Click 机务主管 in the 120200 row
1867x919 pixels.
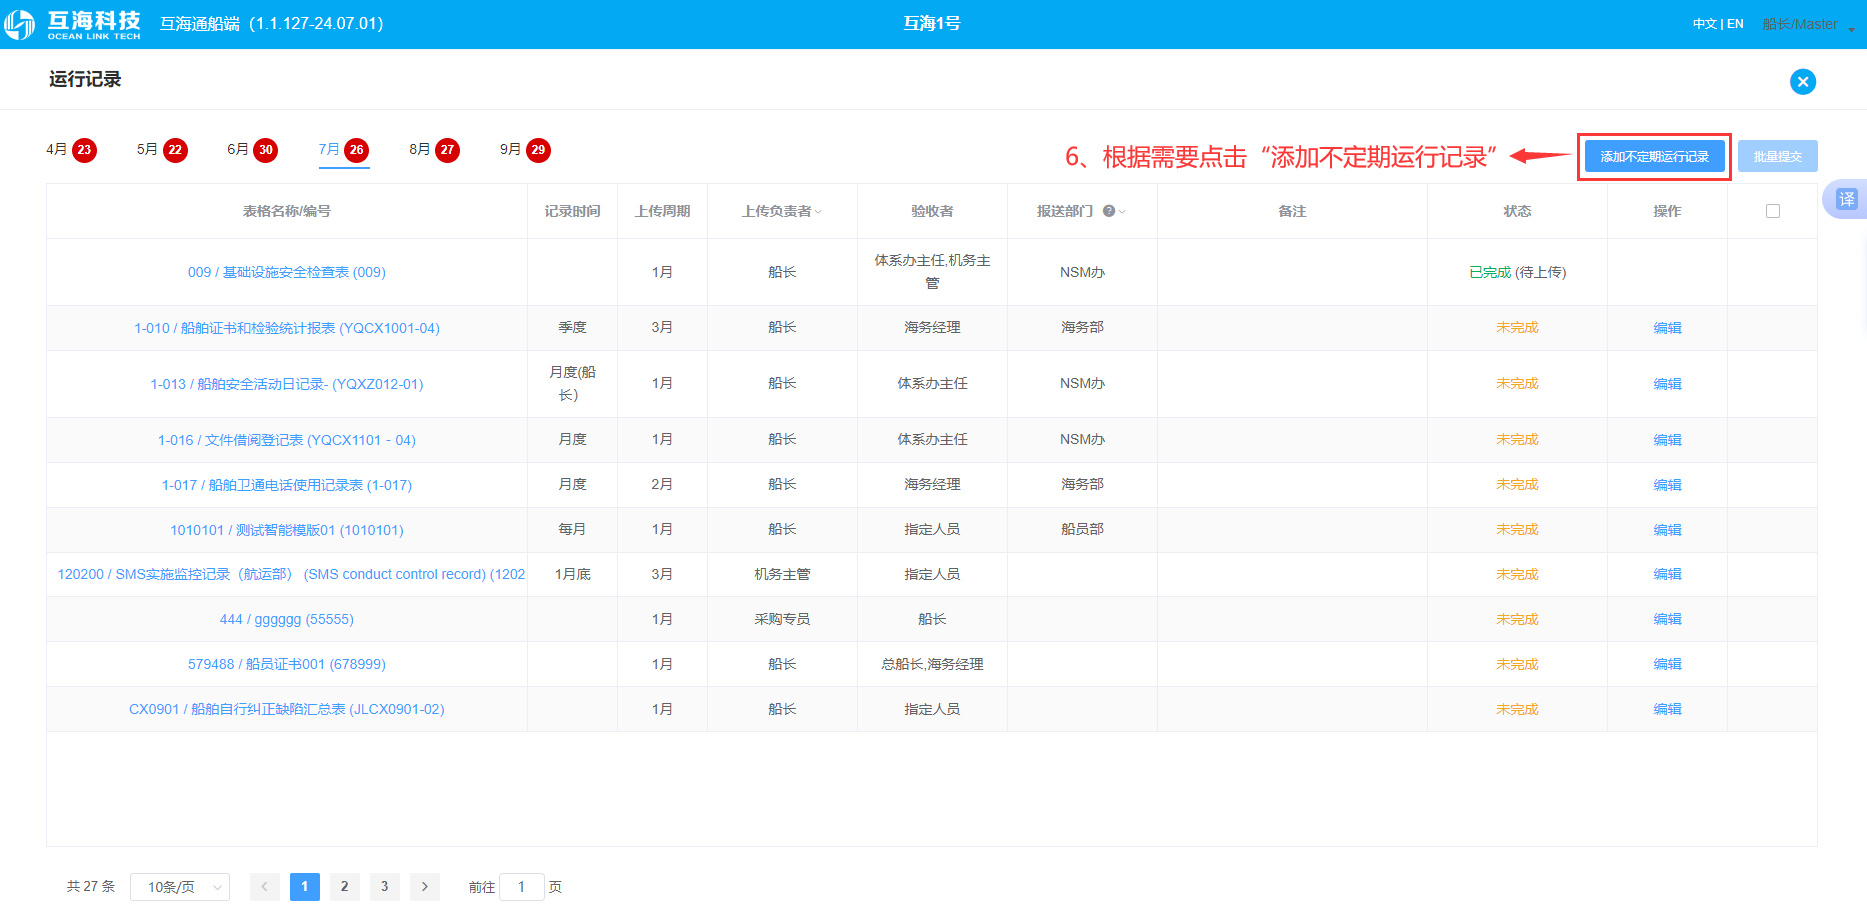coord(782,574)
